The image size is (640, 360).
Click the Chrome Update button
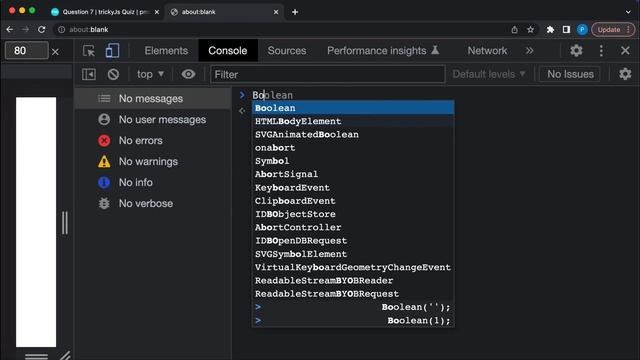coord(613,29)
